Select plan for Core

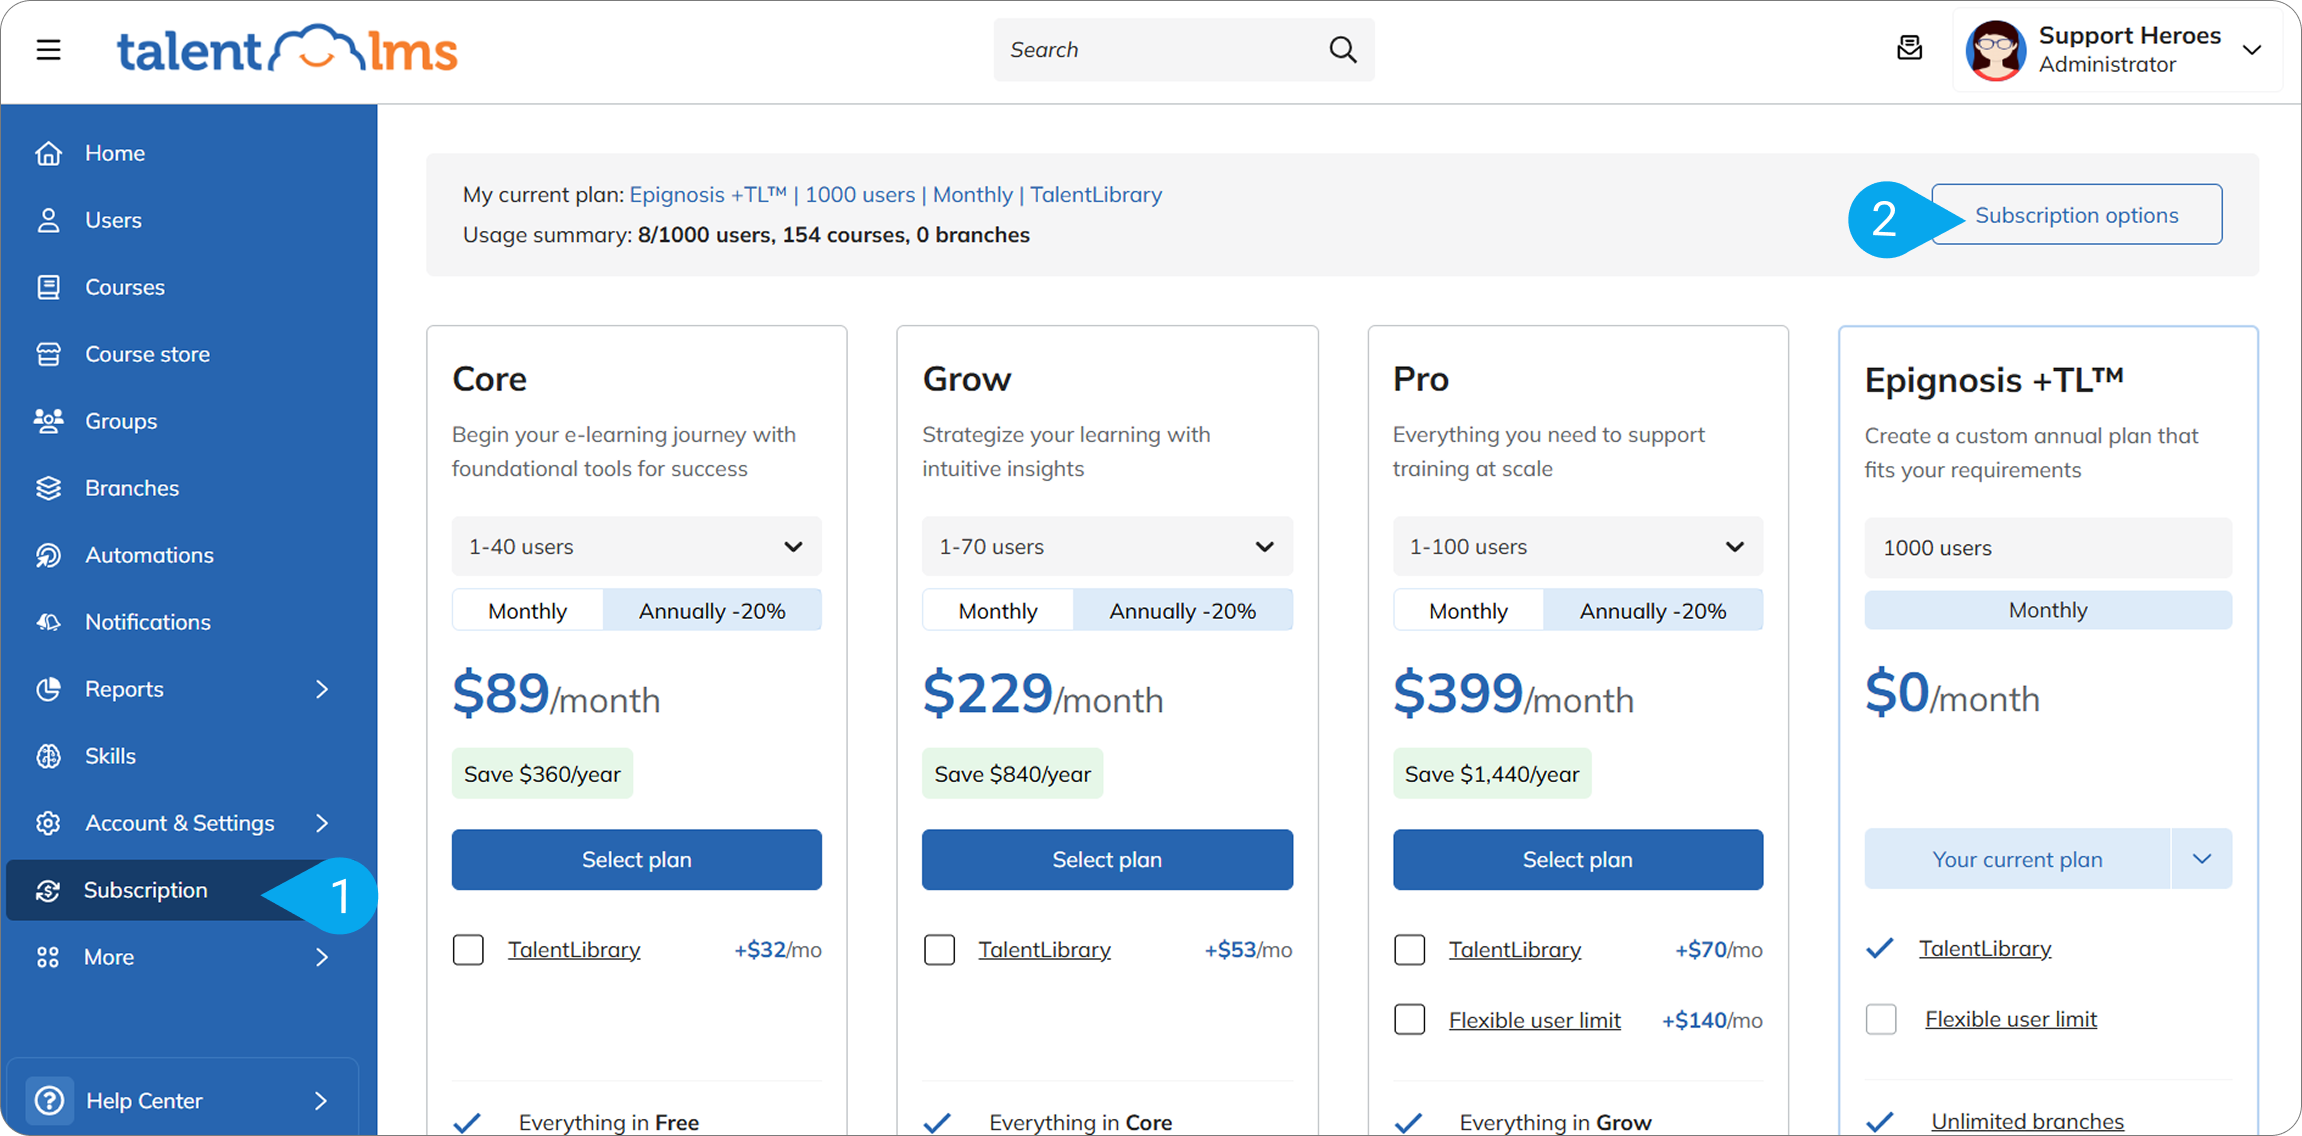coord(636,859)
